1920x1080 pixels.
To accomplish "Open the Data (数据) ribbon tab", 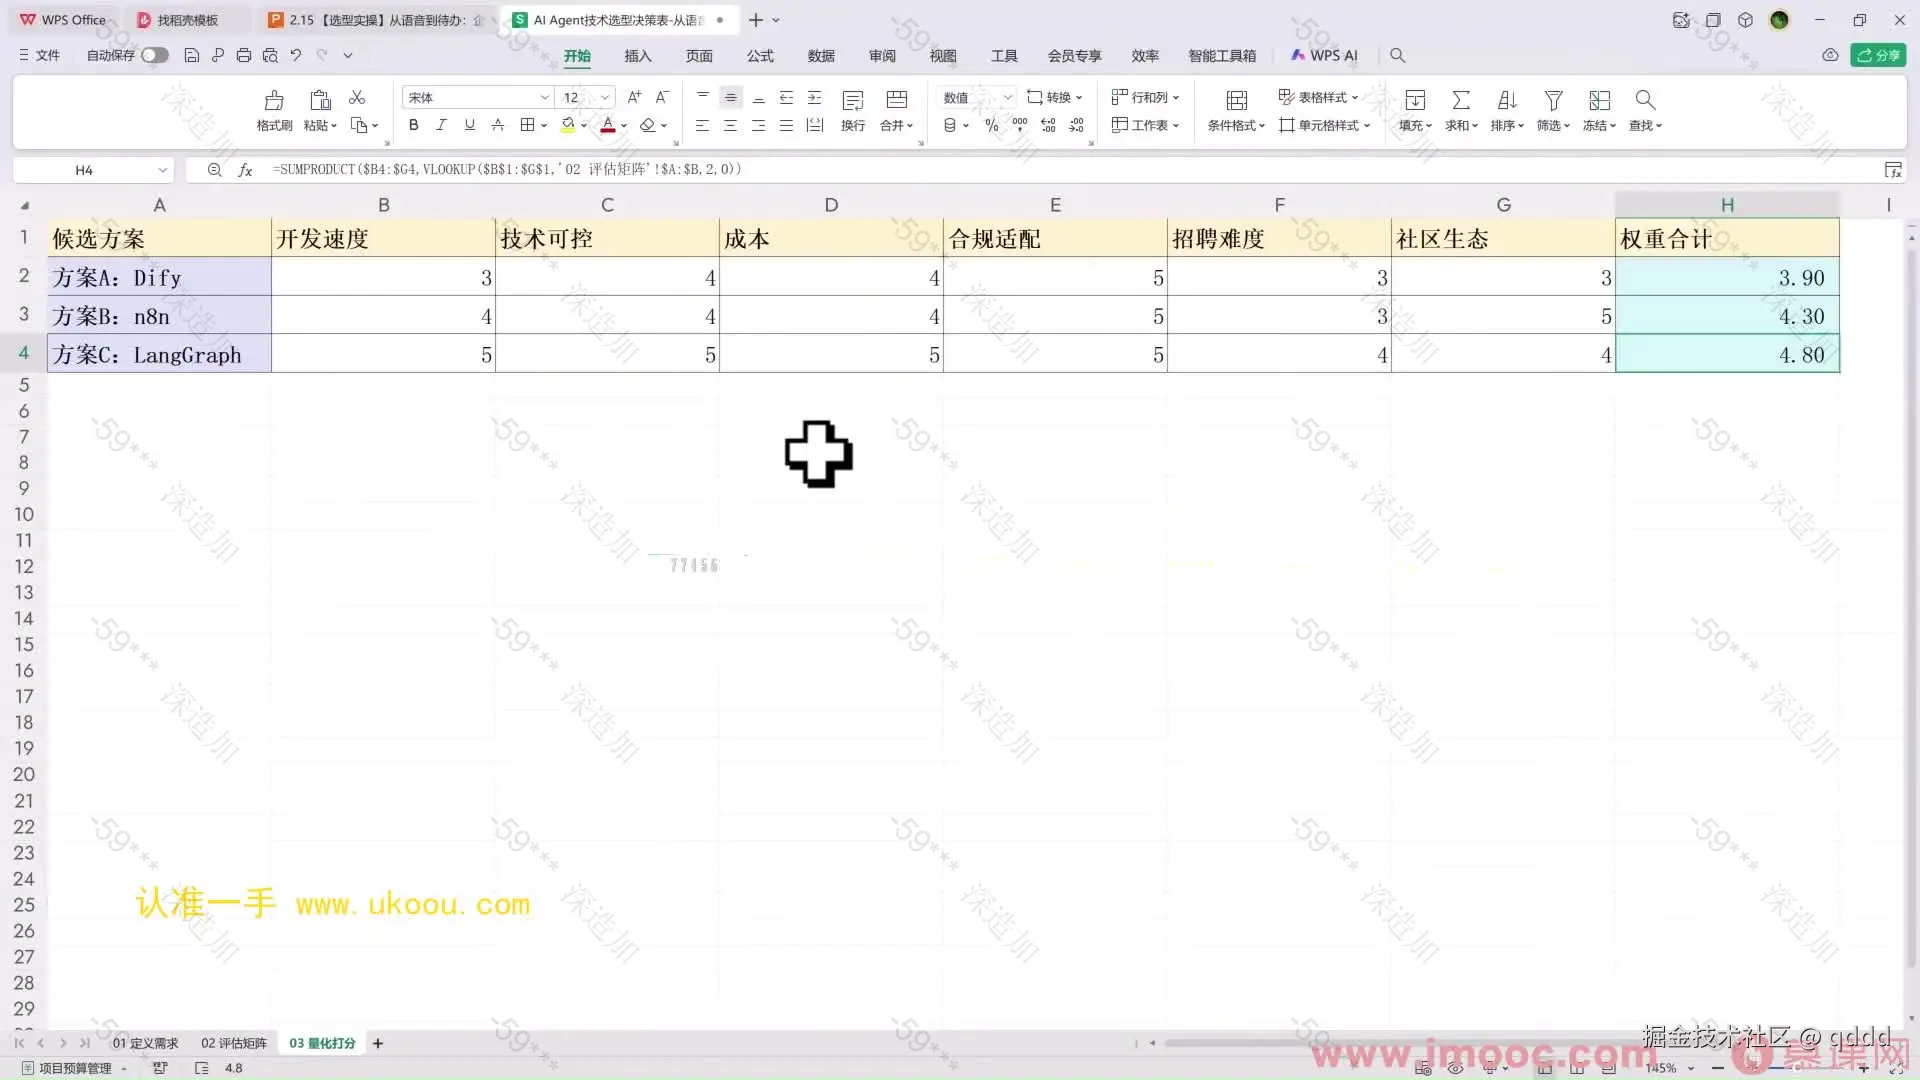I will coord(821,56).
